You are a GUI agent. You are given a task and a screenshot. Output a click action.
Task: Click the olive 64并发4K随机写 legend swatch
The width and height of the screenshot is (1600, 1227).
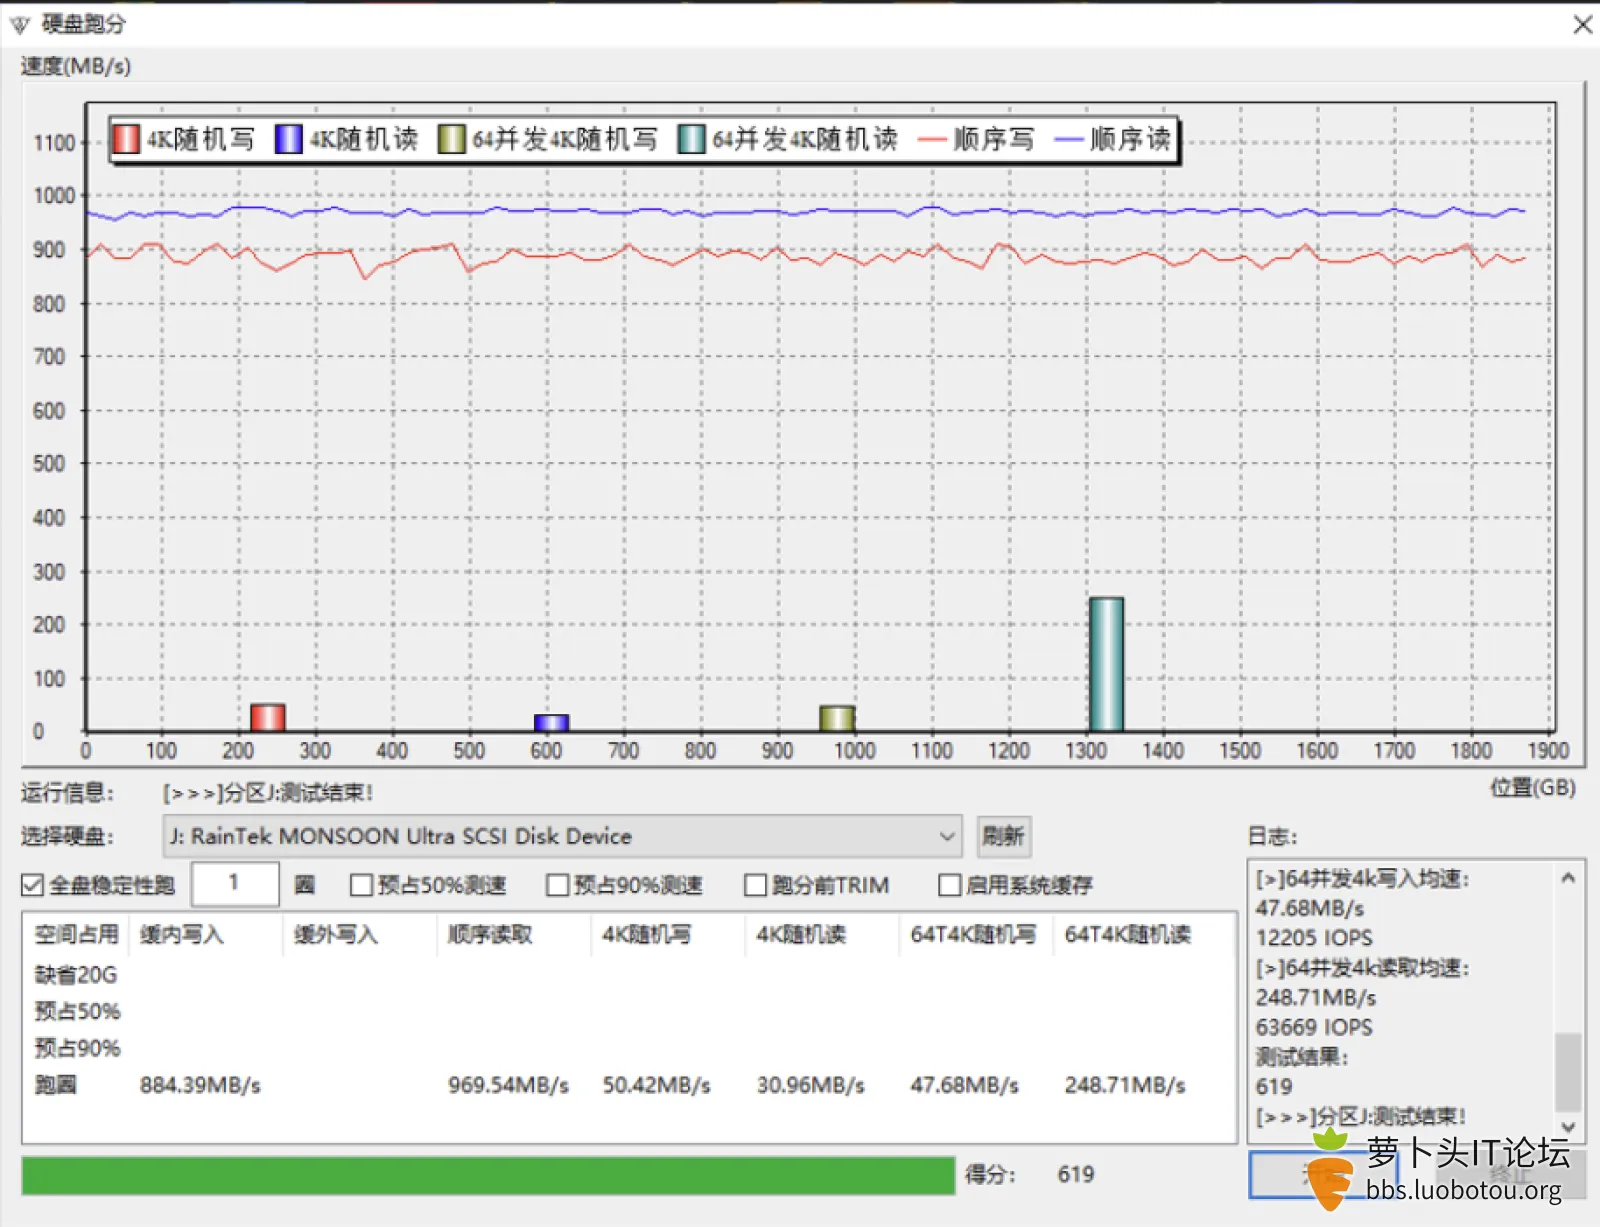451,139
